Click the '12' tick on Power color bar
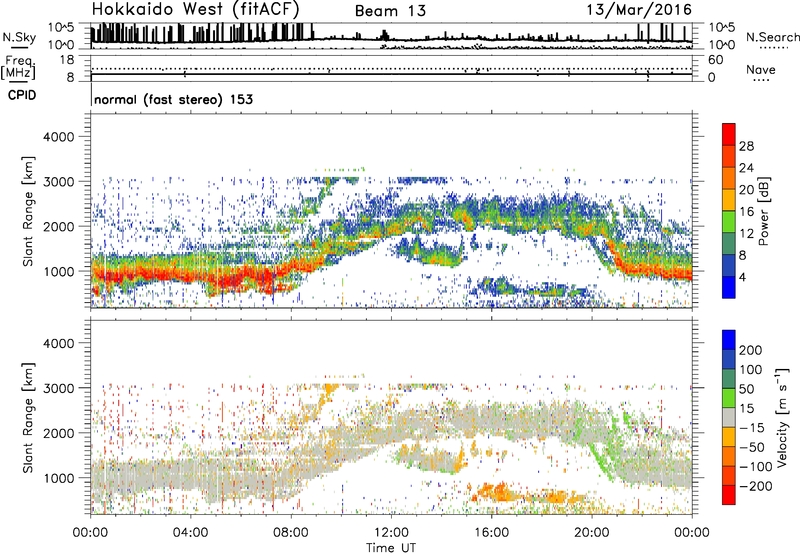This screenshot has width=800, height=554. 746,234
